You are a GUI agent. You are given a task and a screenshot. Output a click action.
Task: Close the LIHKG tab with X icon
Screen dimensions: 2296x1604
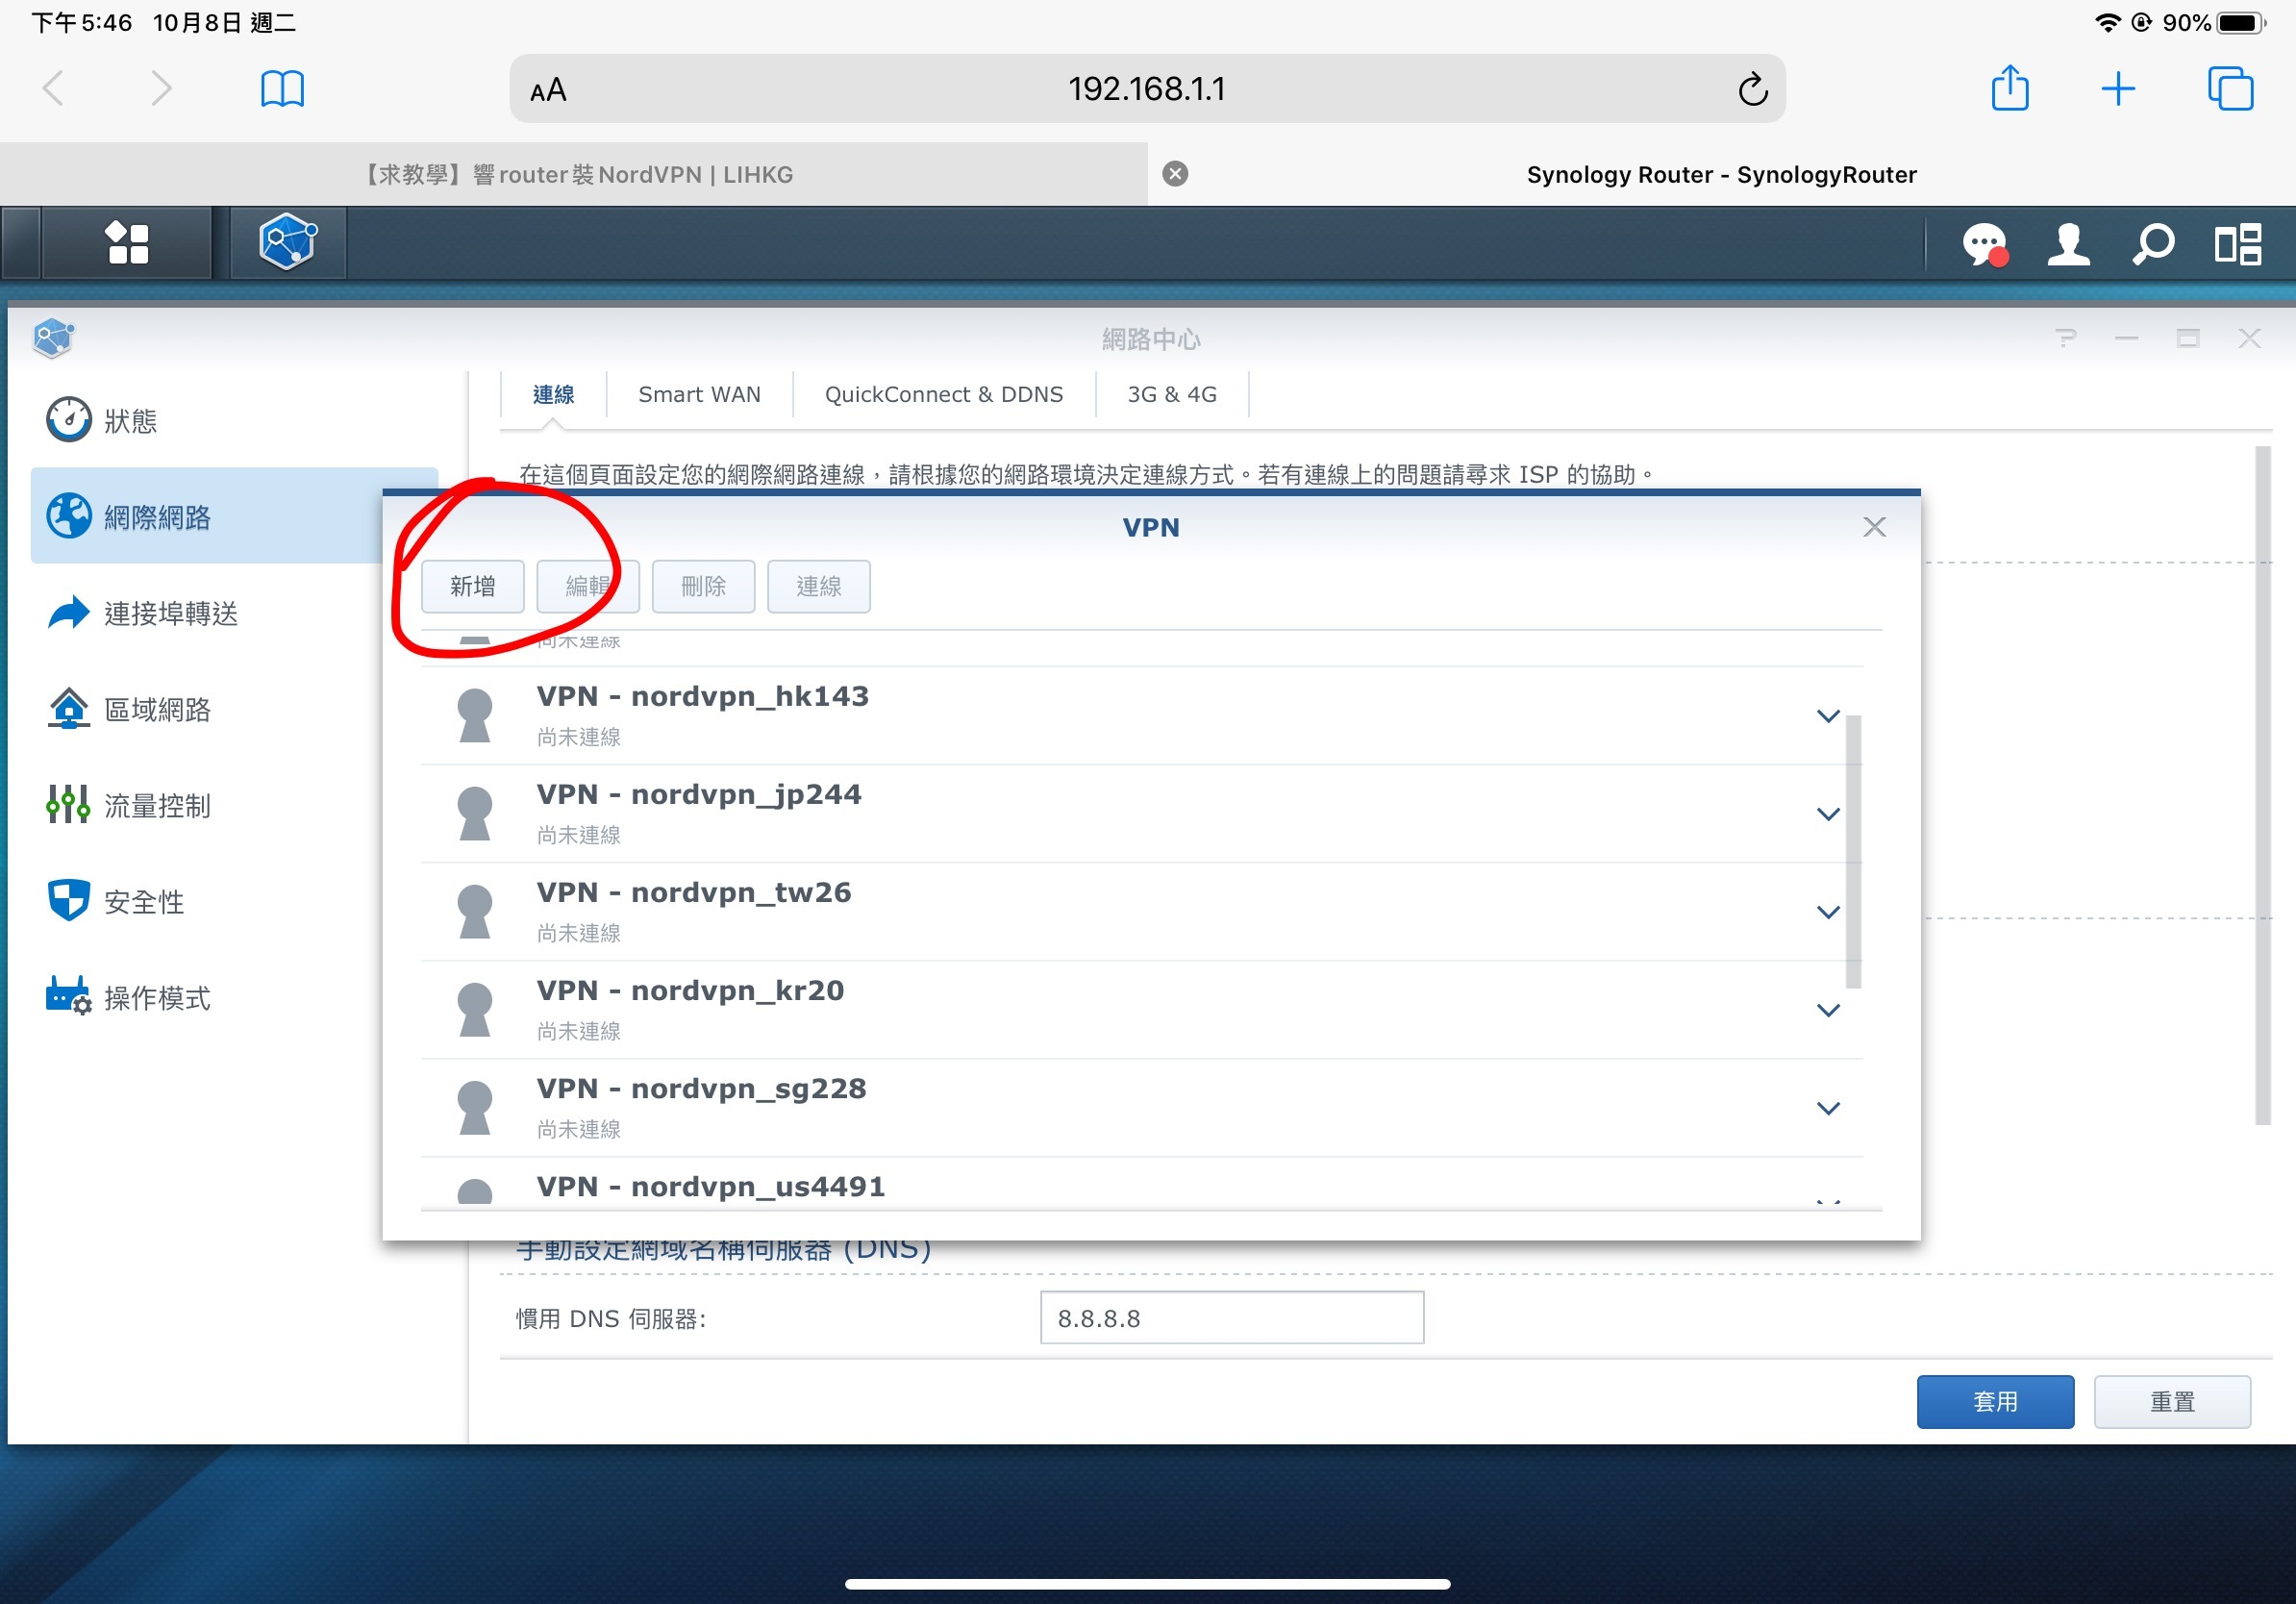(1176, 174)
